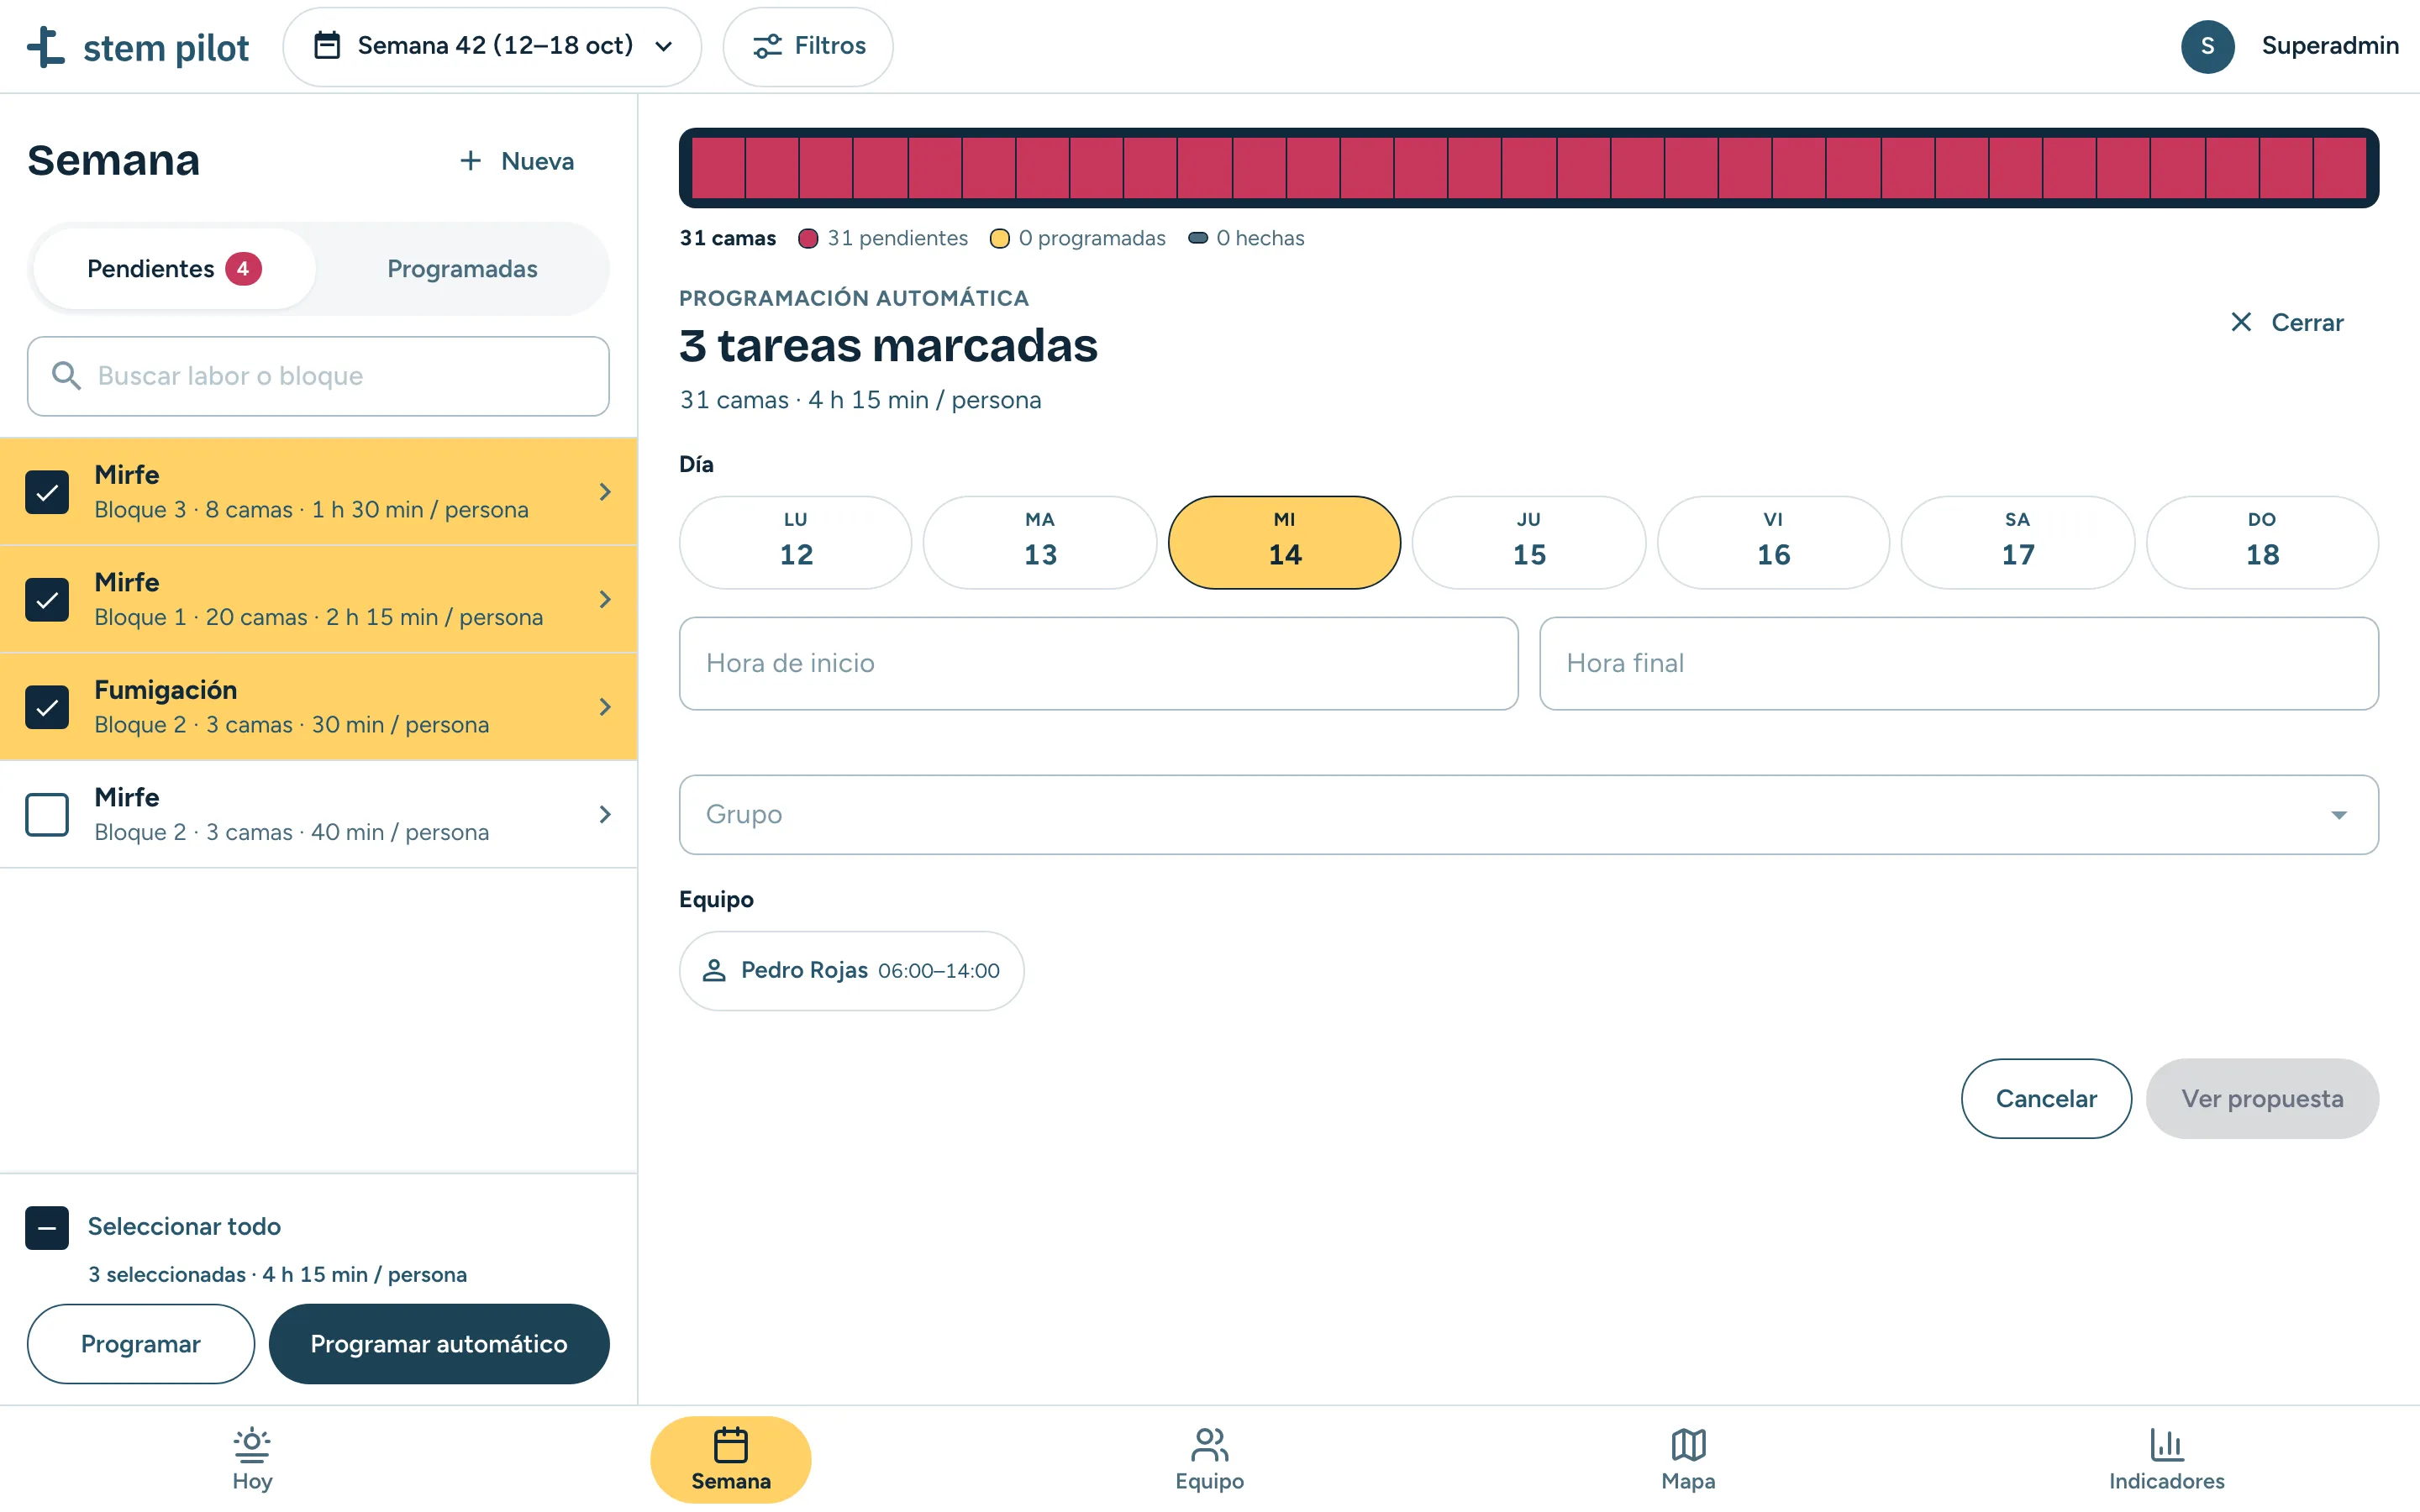
Task: Check the Mirfe Bloque 2 task
Action: (x=47, y=814)
